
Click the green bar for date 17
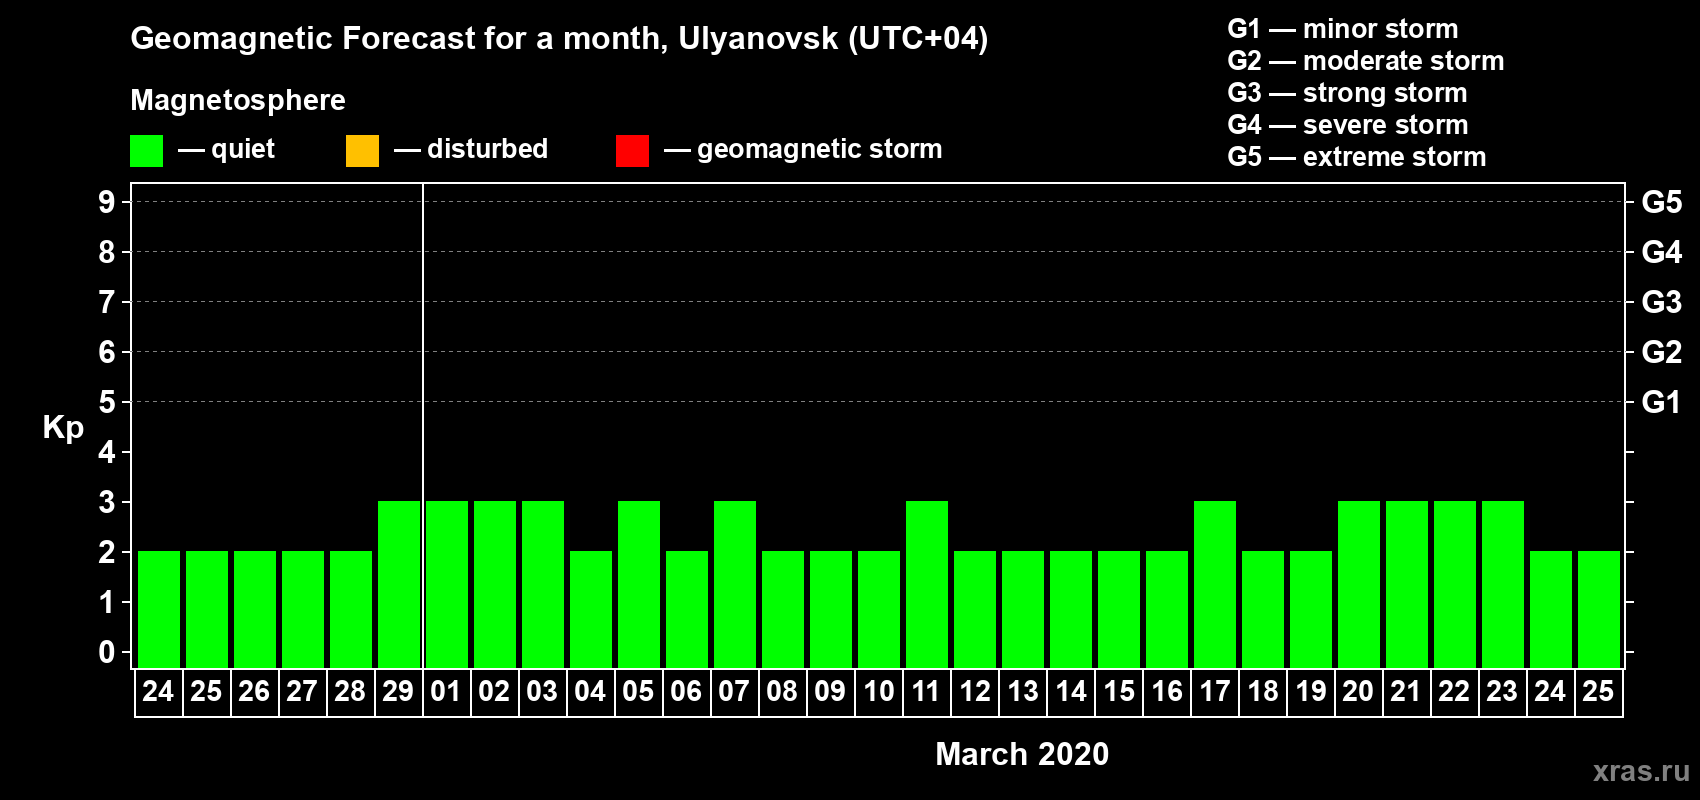click(x=1215, y=584)
